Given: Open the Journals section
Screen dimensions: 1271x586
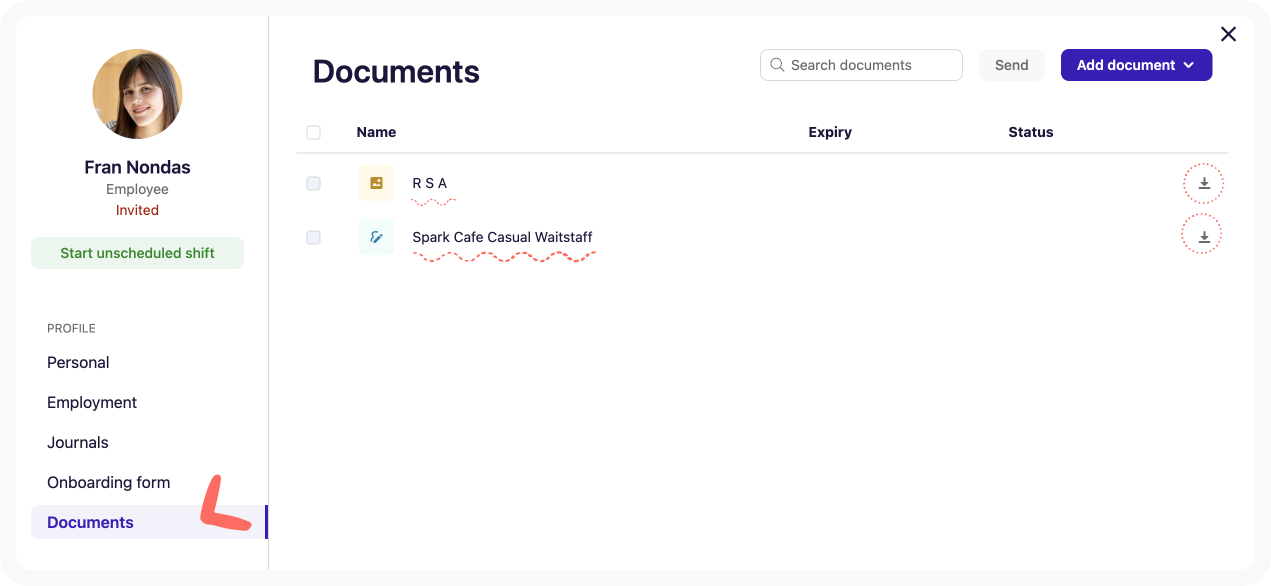Looking at the screenshot, I should (78, 442).
